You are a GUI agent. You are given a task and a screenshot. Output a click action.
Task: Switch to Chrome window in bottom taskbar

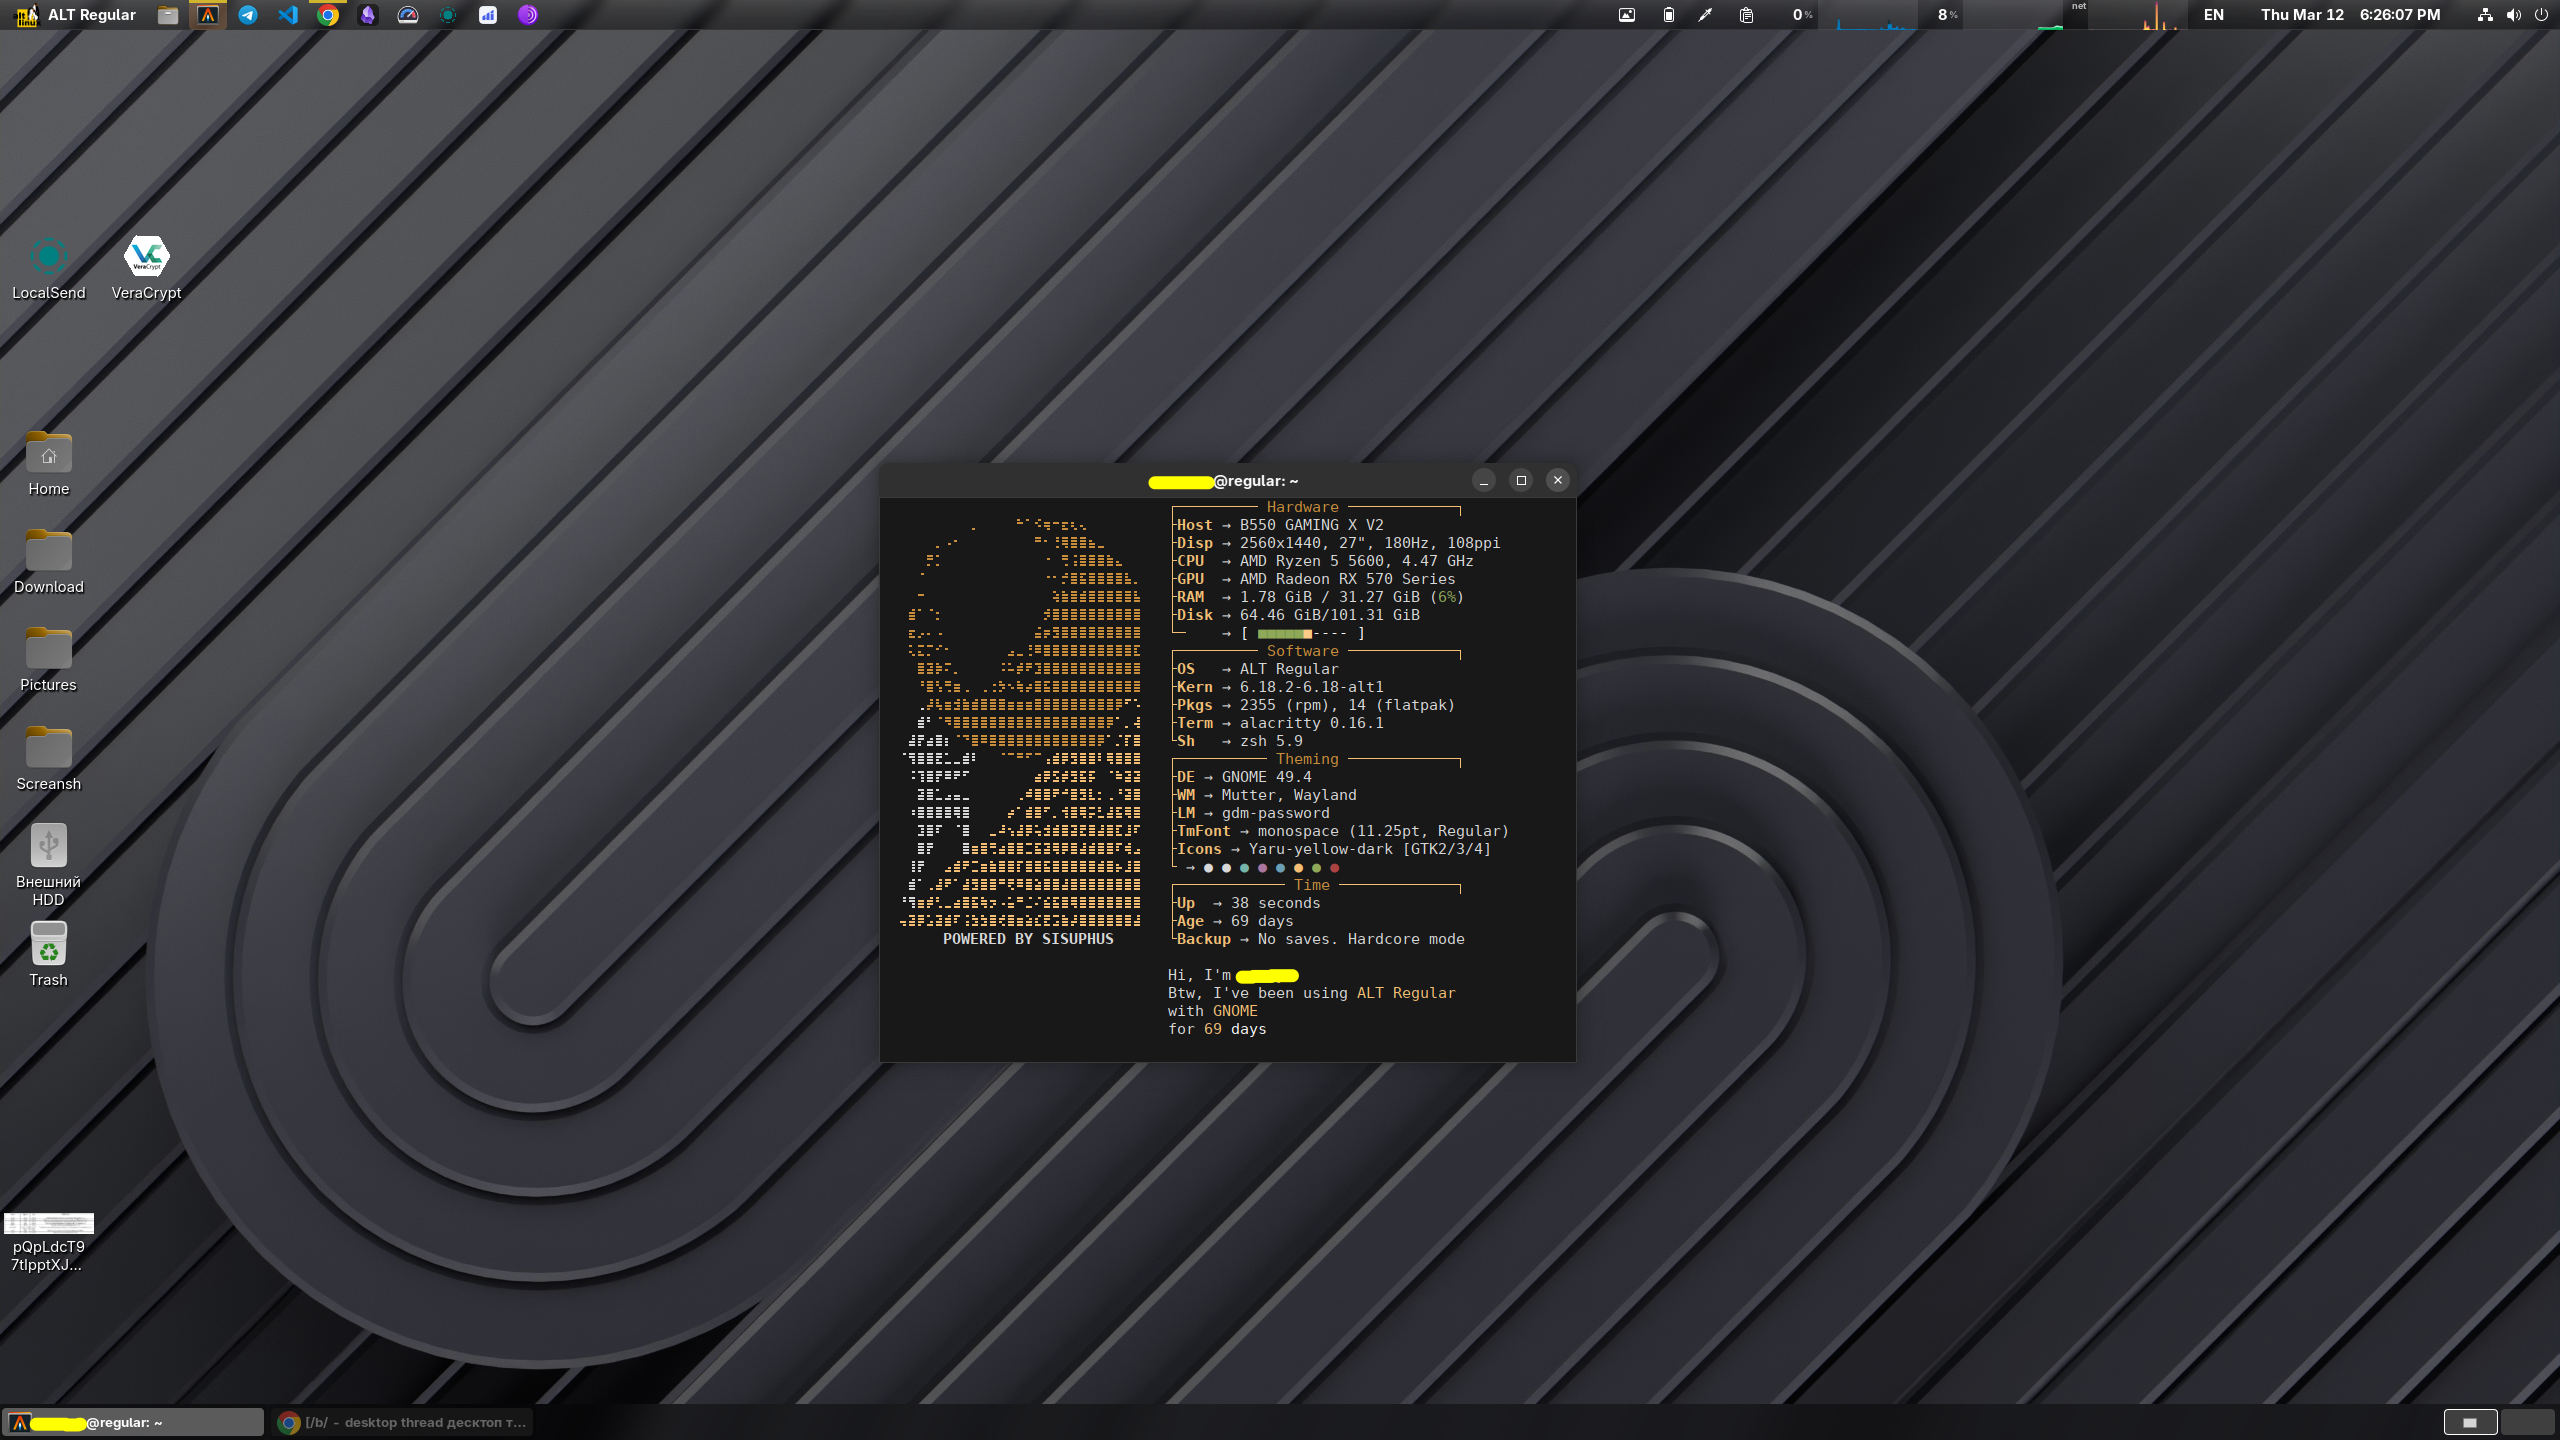tap(402, 1422)
